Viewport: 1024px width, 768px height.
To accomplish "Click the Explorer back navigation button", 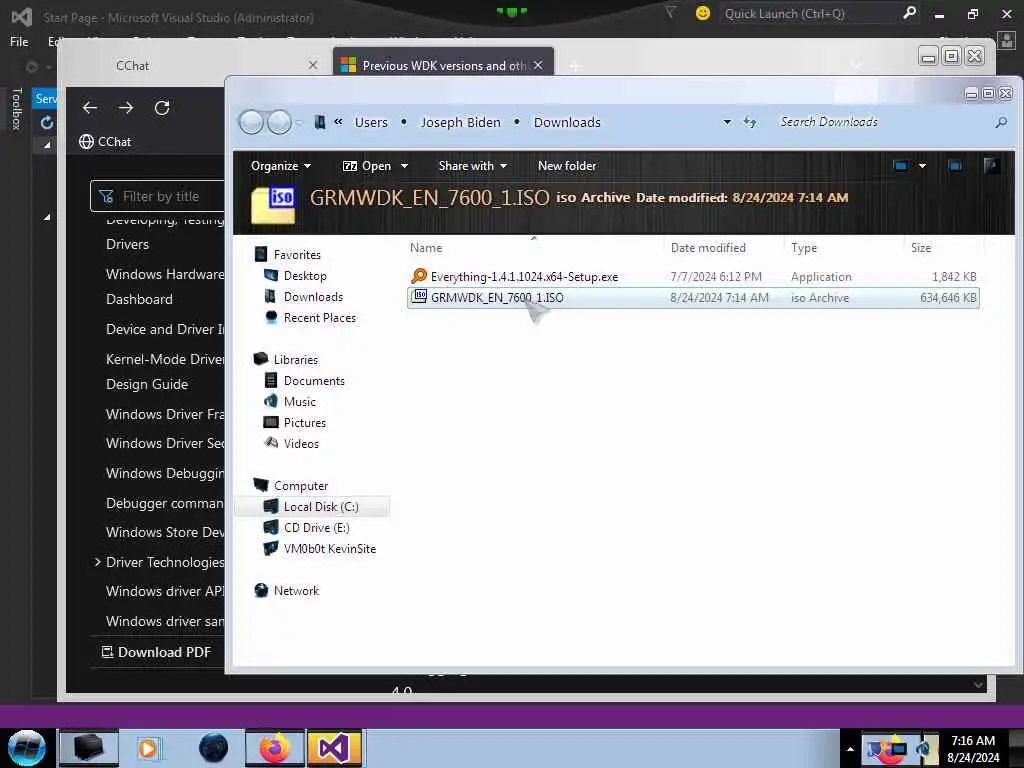I will click(x=251, y=122).
